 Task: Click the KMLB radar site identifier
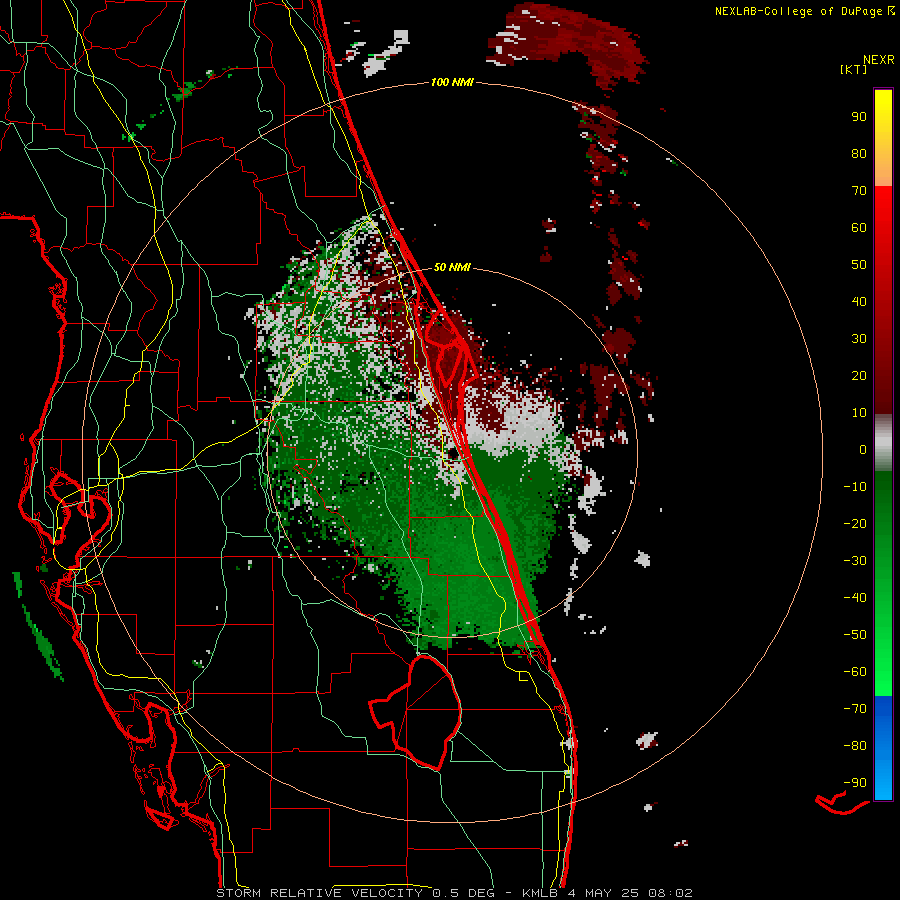(541, 893)
